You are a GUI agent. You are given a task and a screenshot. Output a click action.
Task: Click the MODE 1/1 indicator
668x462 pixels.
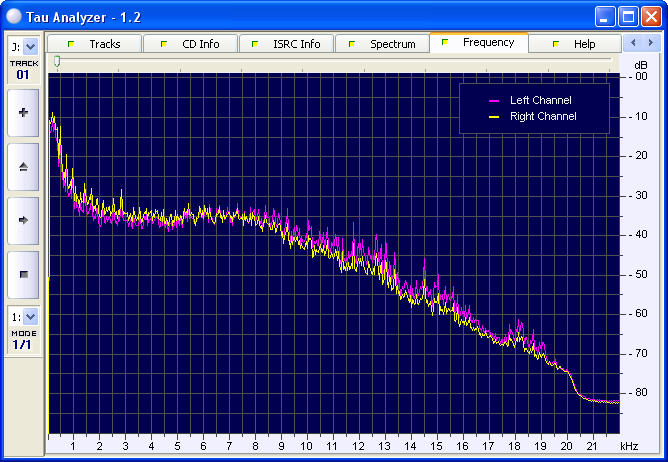23,340
